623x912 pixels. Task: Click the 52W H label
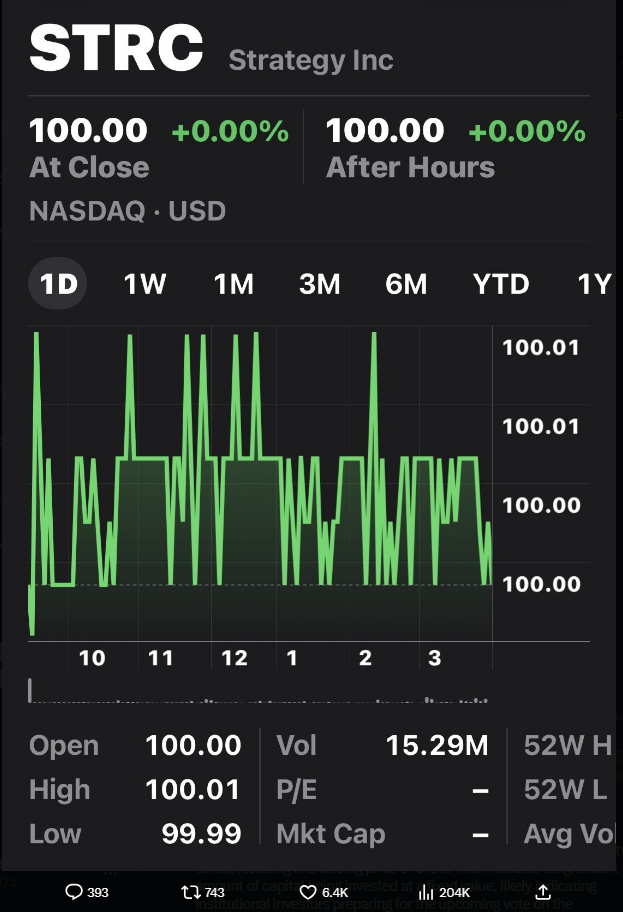(x=568, y=745)
